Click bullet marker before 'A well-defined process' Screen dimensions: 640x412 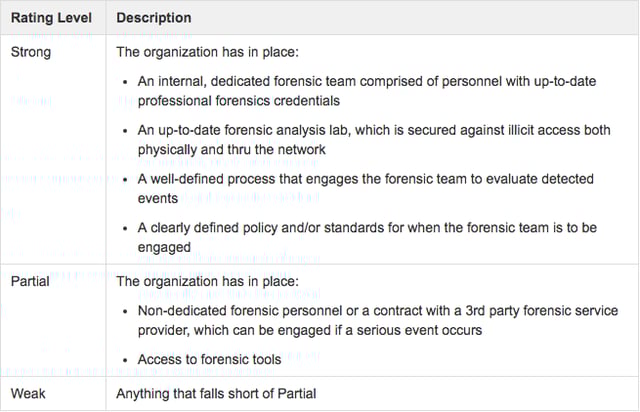(125, 179)
